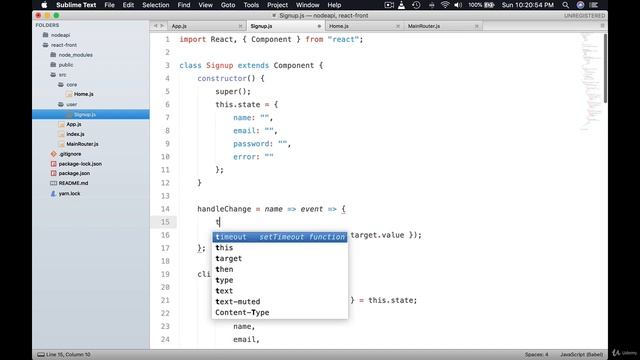Open the Apple menu

click(x=44, y=5)
